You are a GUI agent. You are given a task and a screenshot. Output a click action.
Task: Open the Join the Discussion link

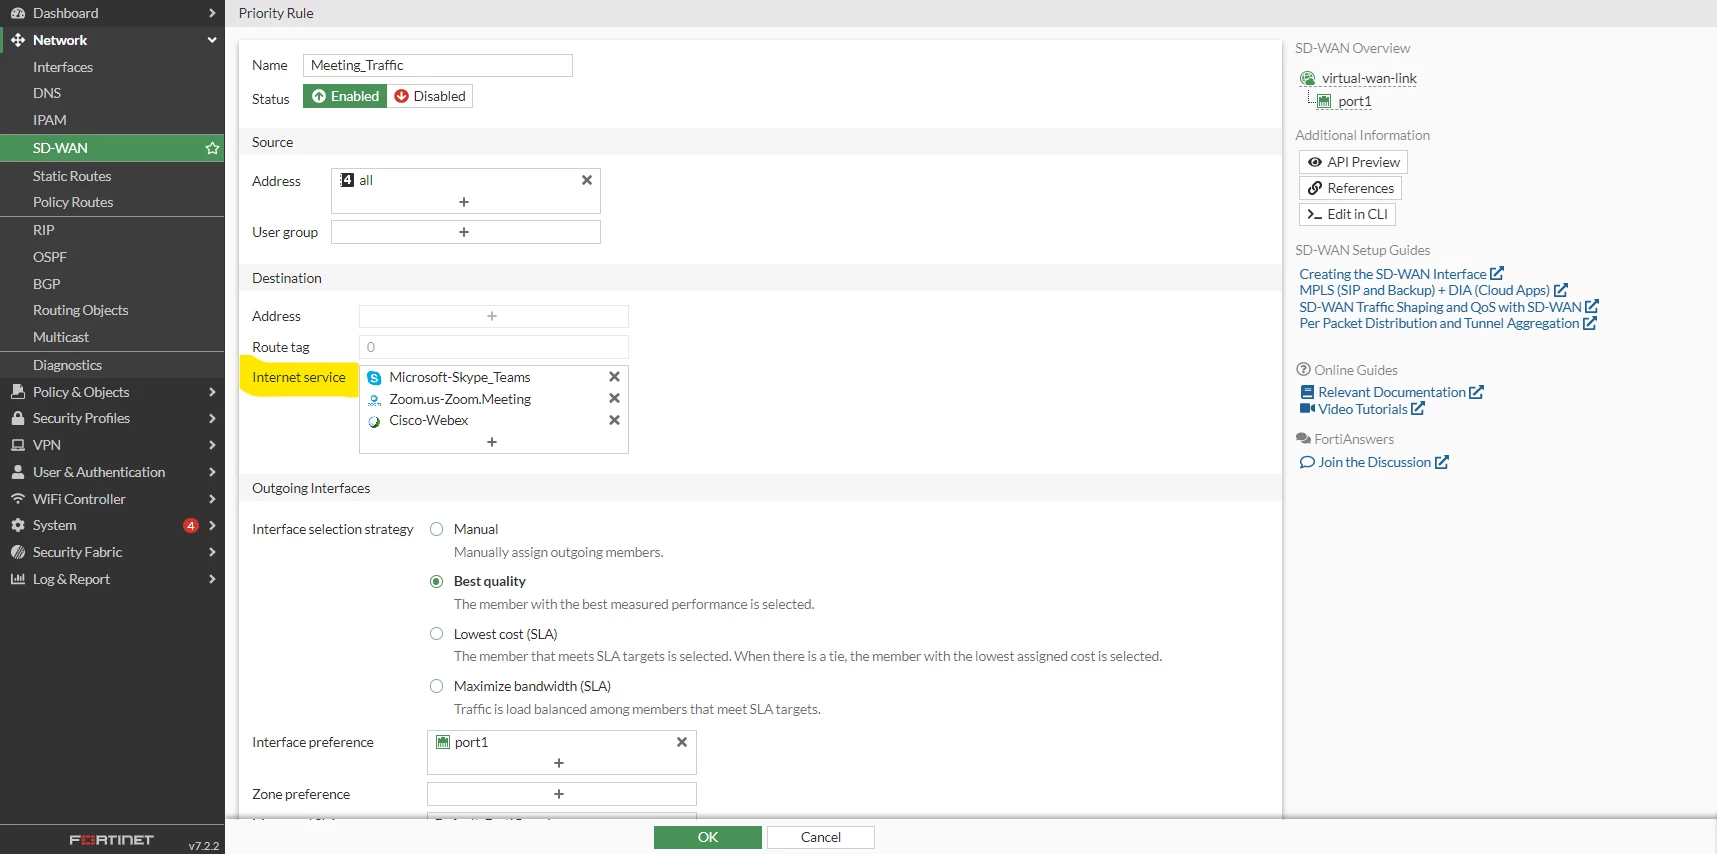(1374, 462)
